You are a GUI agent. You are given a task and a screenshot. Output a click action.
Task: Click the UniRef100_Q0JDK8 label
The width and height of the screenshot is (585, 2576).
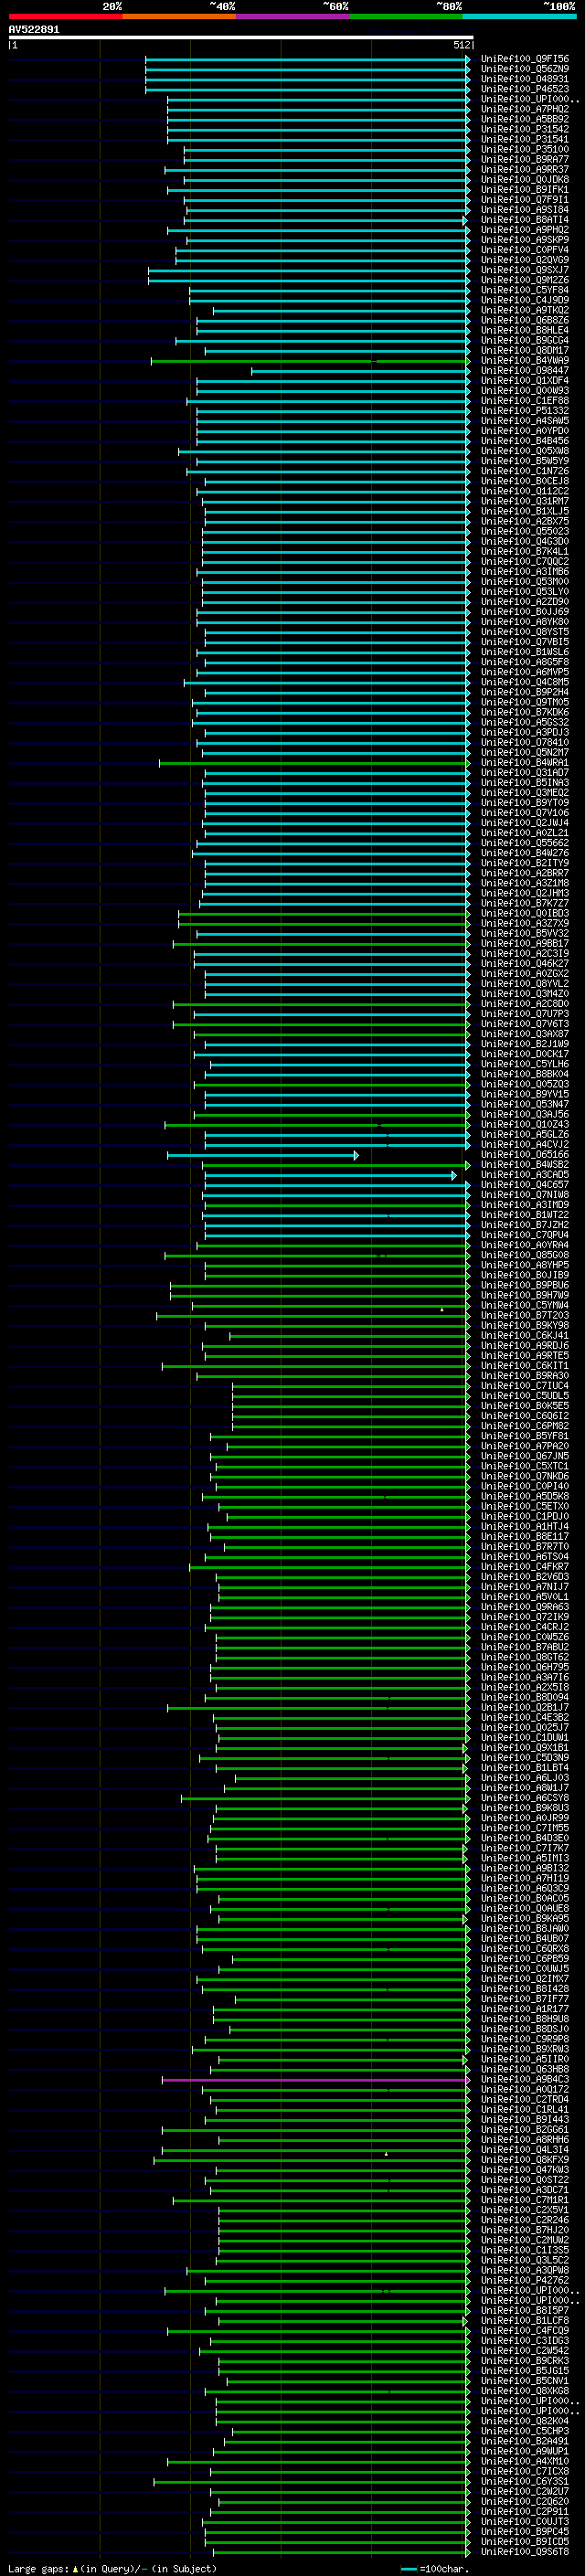click(x=524, y=179)
